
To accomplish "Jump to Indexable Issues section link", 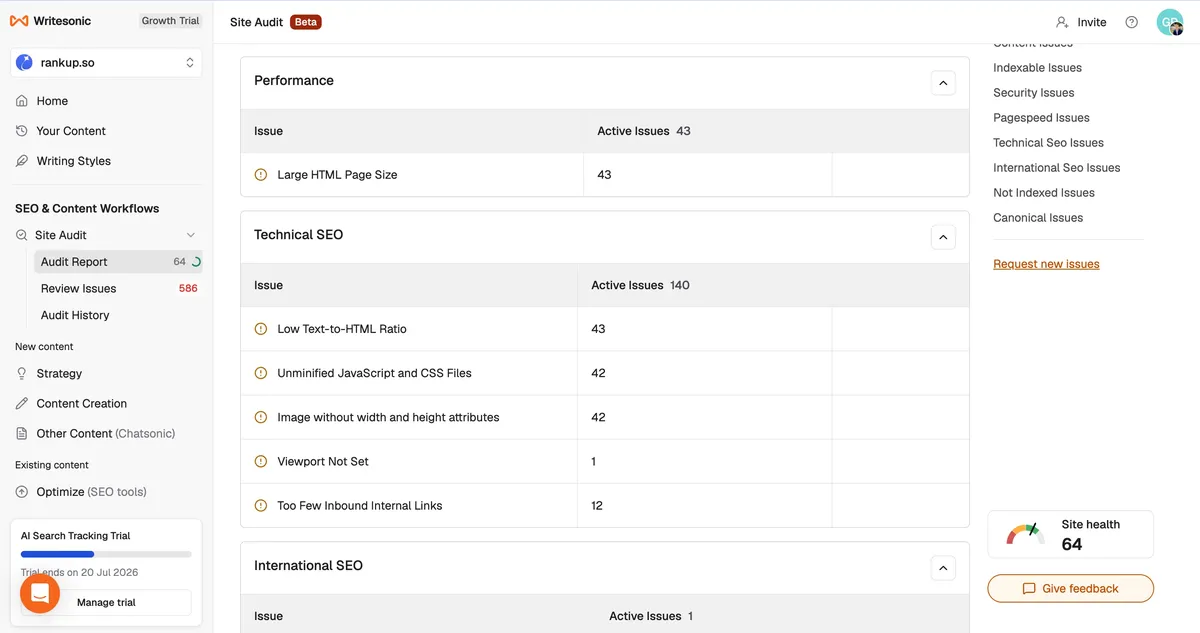I will tap(1037, 68).
